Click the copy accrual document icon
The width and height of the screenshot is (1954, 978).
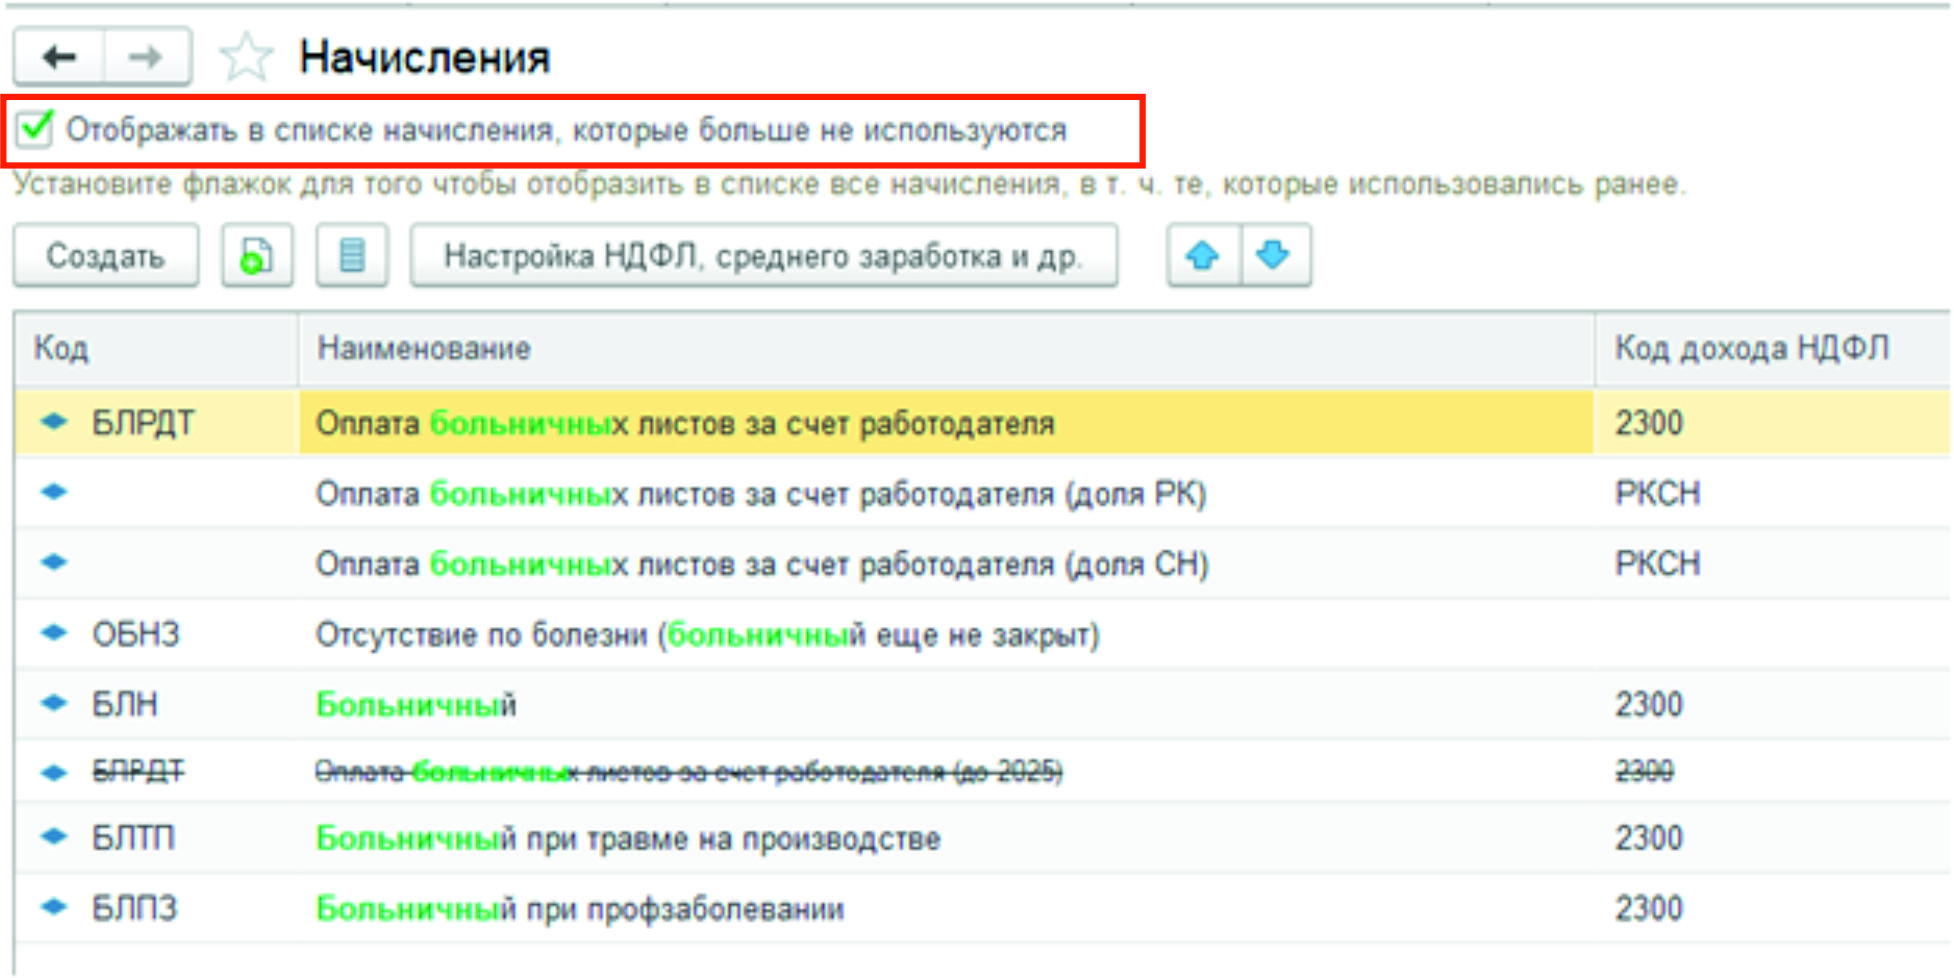click(x=257, y=257)
